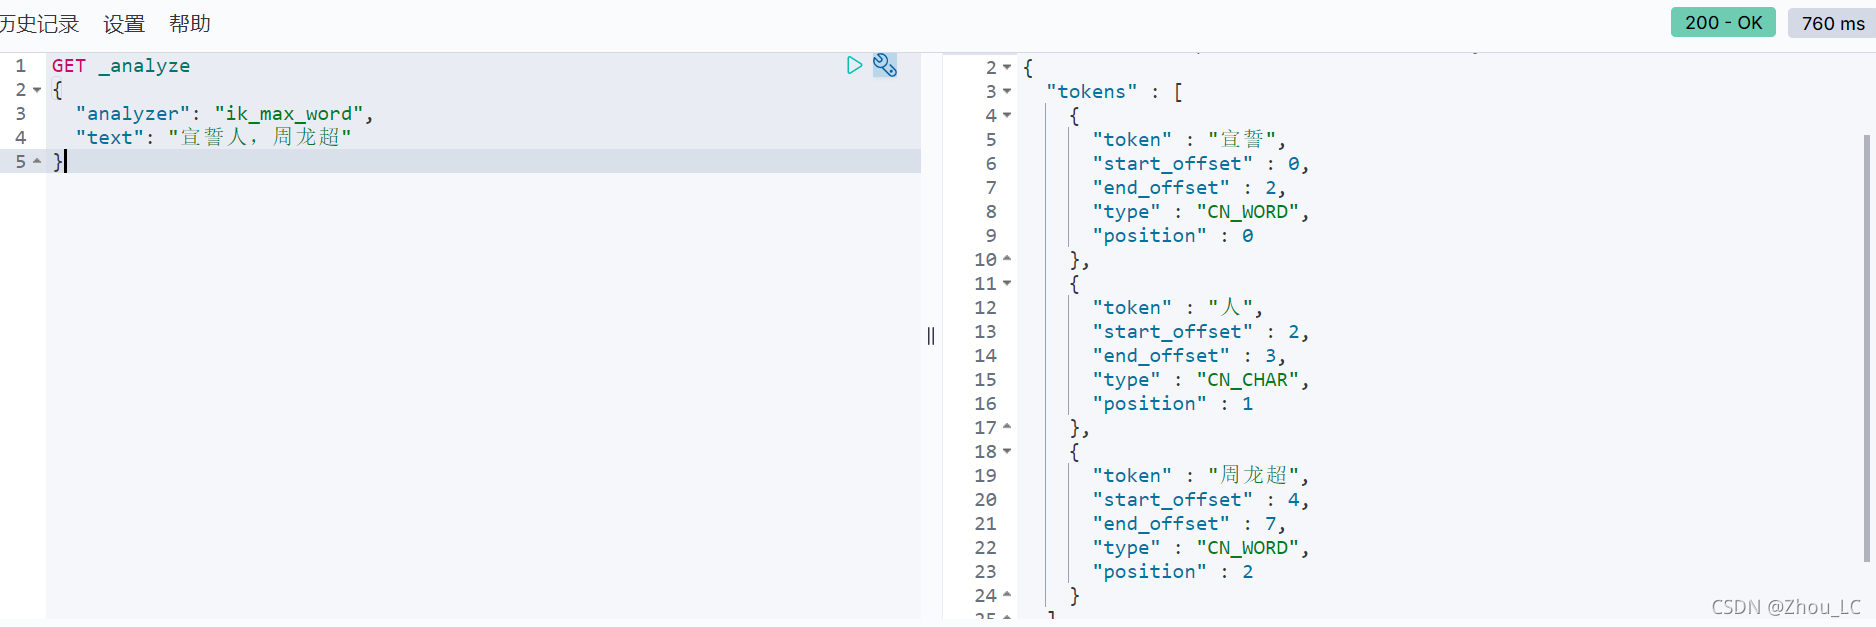Image resolution: width=1876 pixels, height=627 pixels.
Task: Collapse request body fold arrow at line 2
Action: pyautogui.click(x=37, y=90)
